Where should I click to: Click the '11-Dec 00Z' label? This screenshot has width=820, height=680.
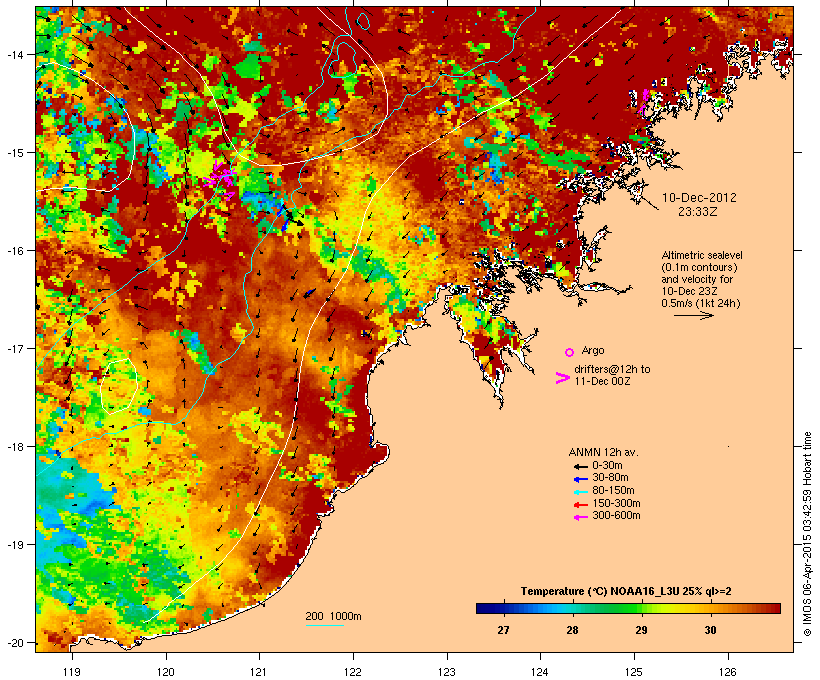coord(602,381)
